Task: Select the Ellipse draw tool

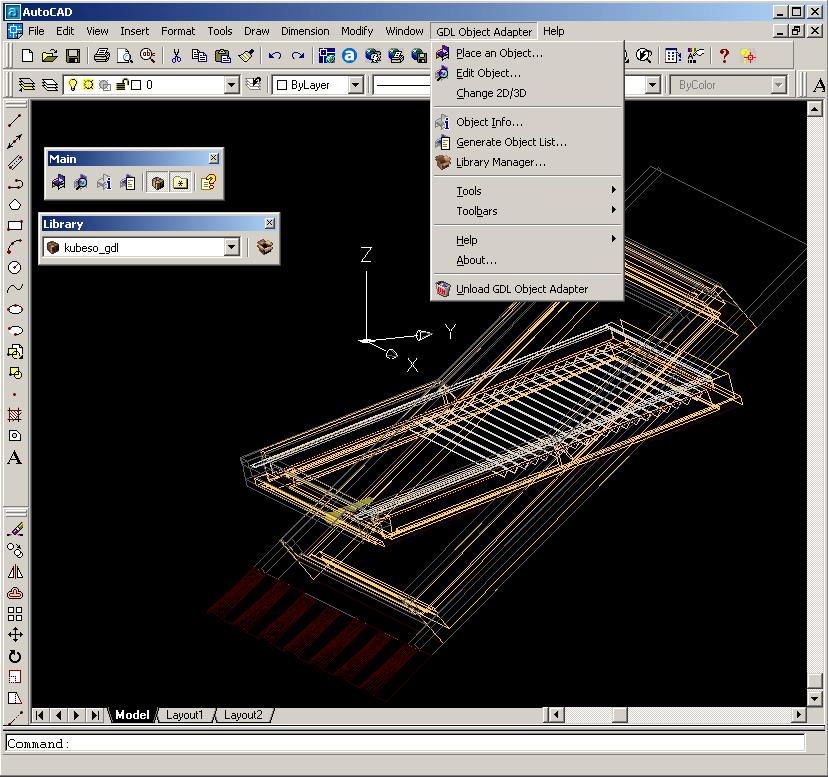Action: (x=15, y=310)
